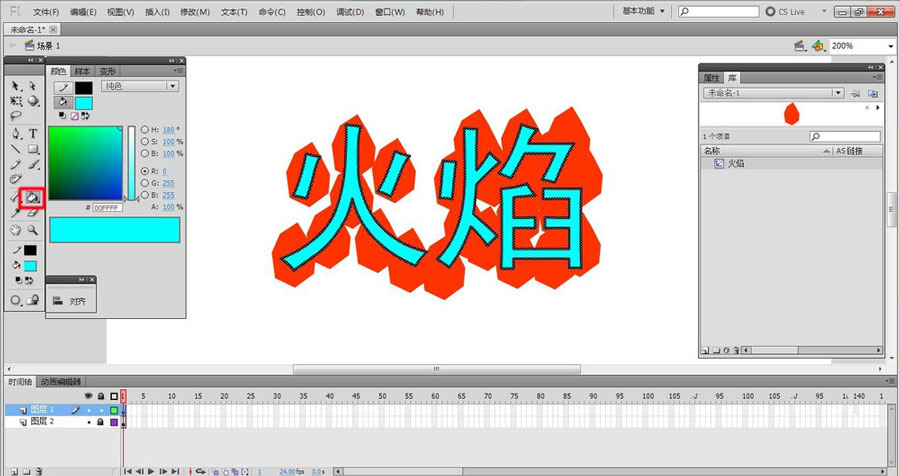Click the new layer icon in timeline
900x476 pixels.
[x=15, y=471]
